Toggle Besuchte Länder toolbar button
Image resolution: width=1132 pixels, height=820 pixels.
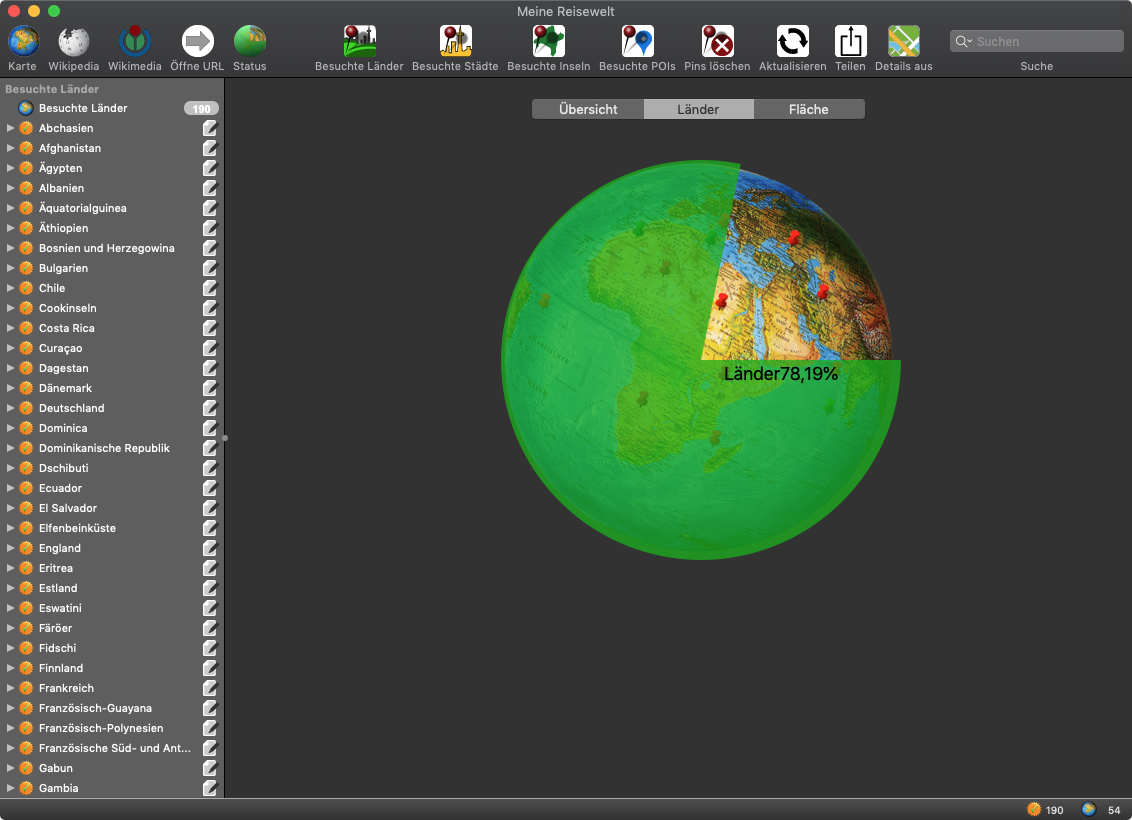point(359,42)
